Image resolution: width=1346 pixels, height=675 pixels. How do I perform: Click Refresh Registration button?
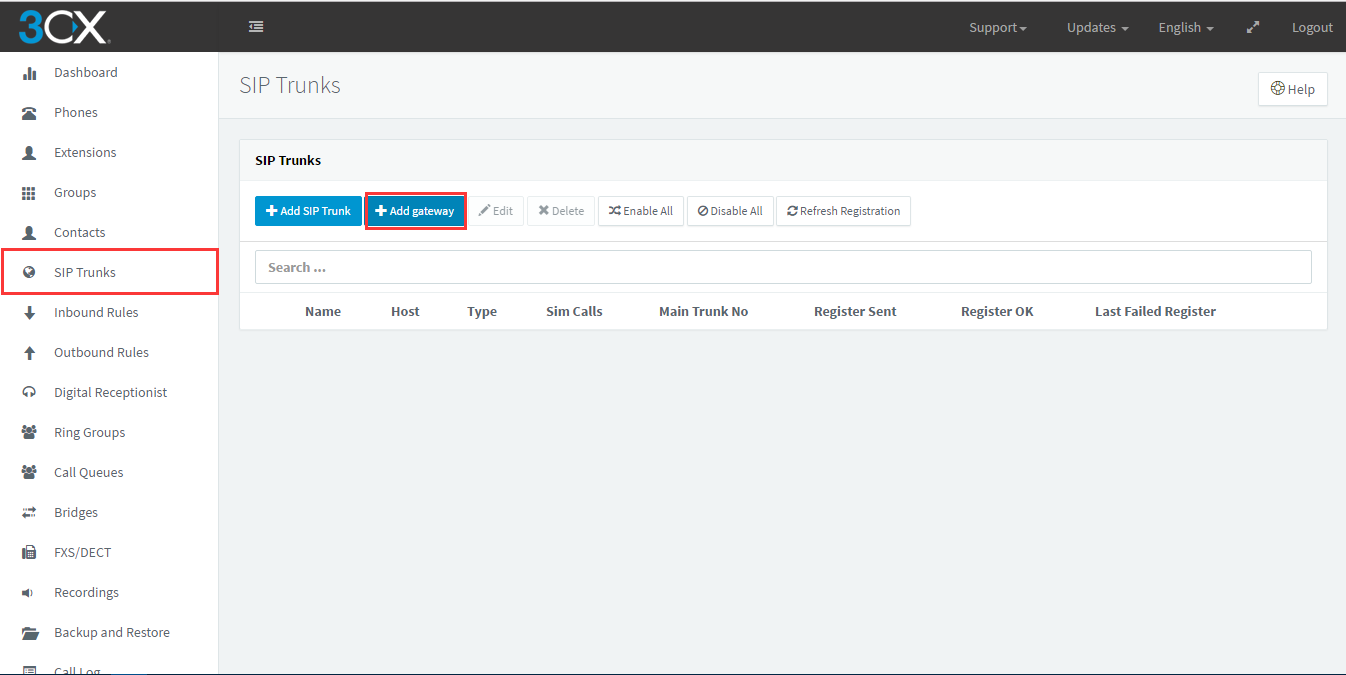point(843,211)
